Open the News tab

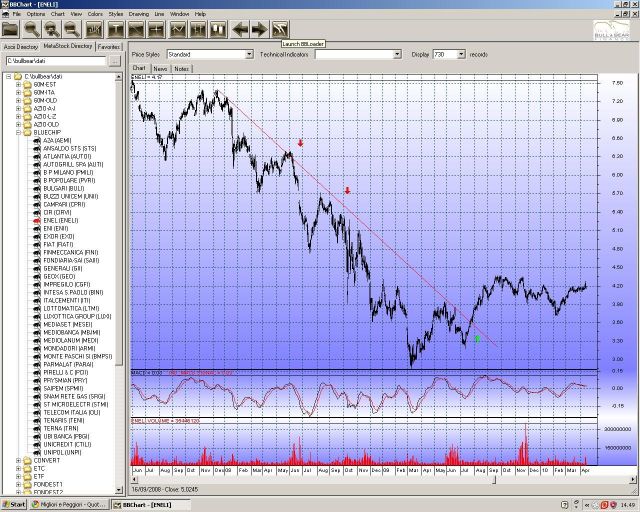point(160,69)
